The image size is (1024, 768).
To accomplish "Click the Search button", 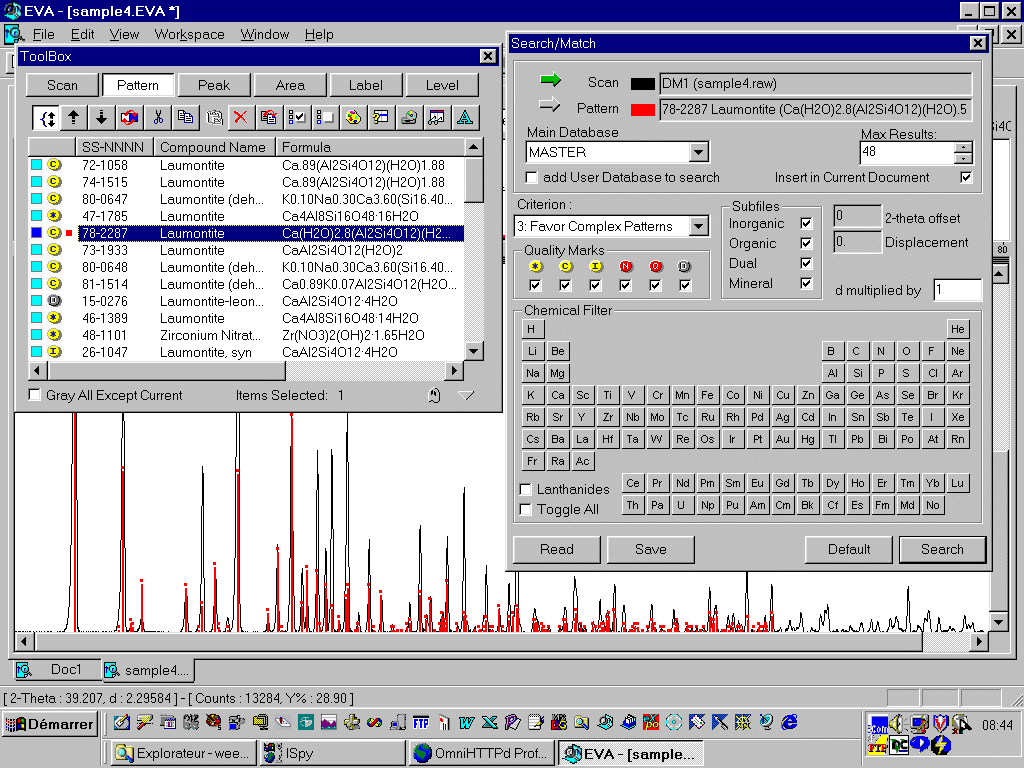I will click(x=942, y=549).
